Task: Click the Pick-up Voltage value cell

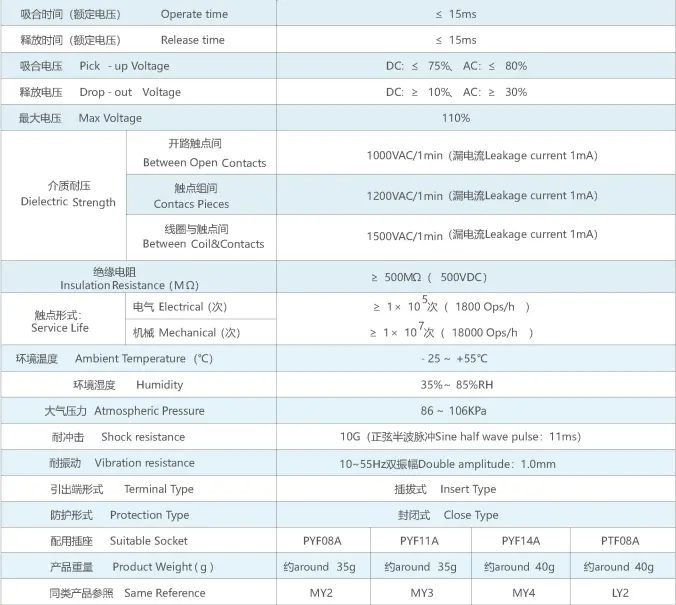Action: tap(456, 66)
